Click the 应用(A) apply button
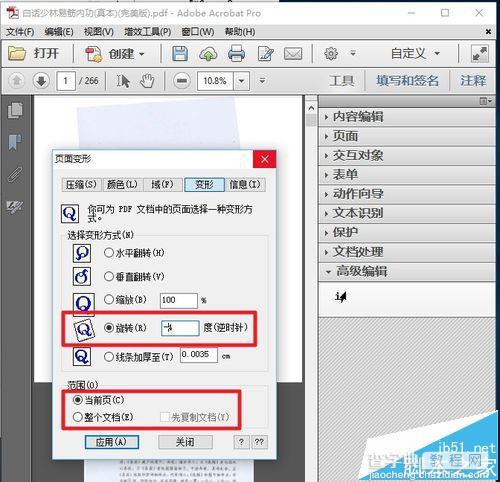Screen dimensions: 500x482 click(x=111, y=442)
